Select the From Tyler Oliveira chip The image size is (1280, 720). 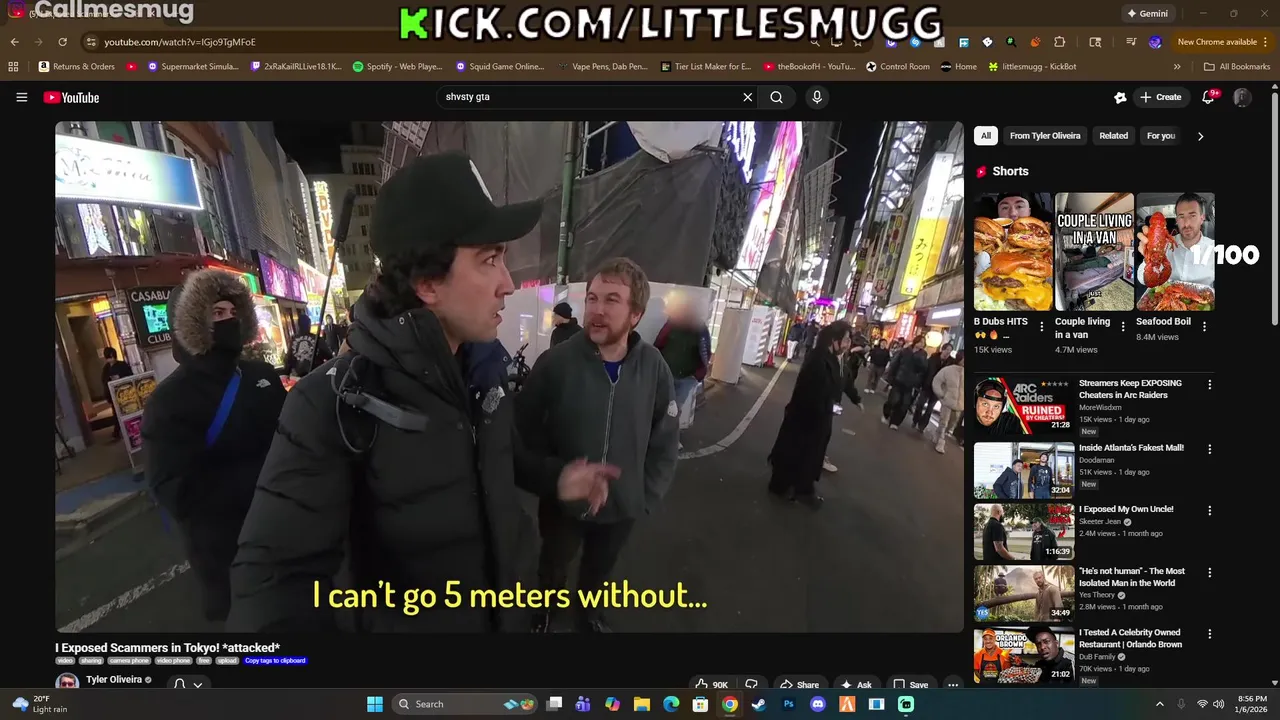1045,136
